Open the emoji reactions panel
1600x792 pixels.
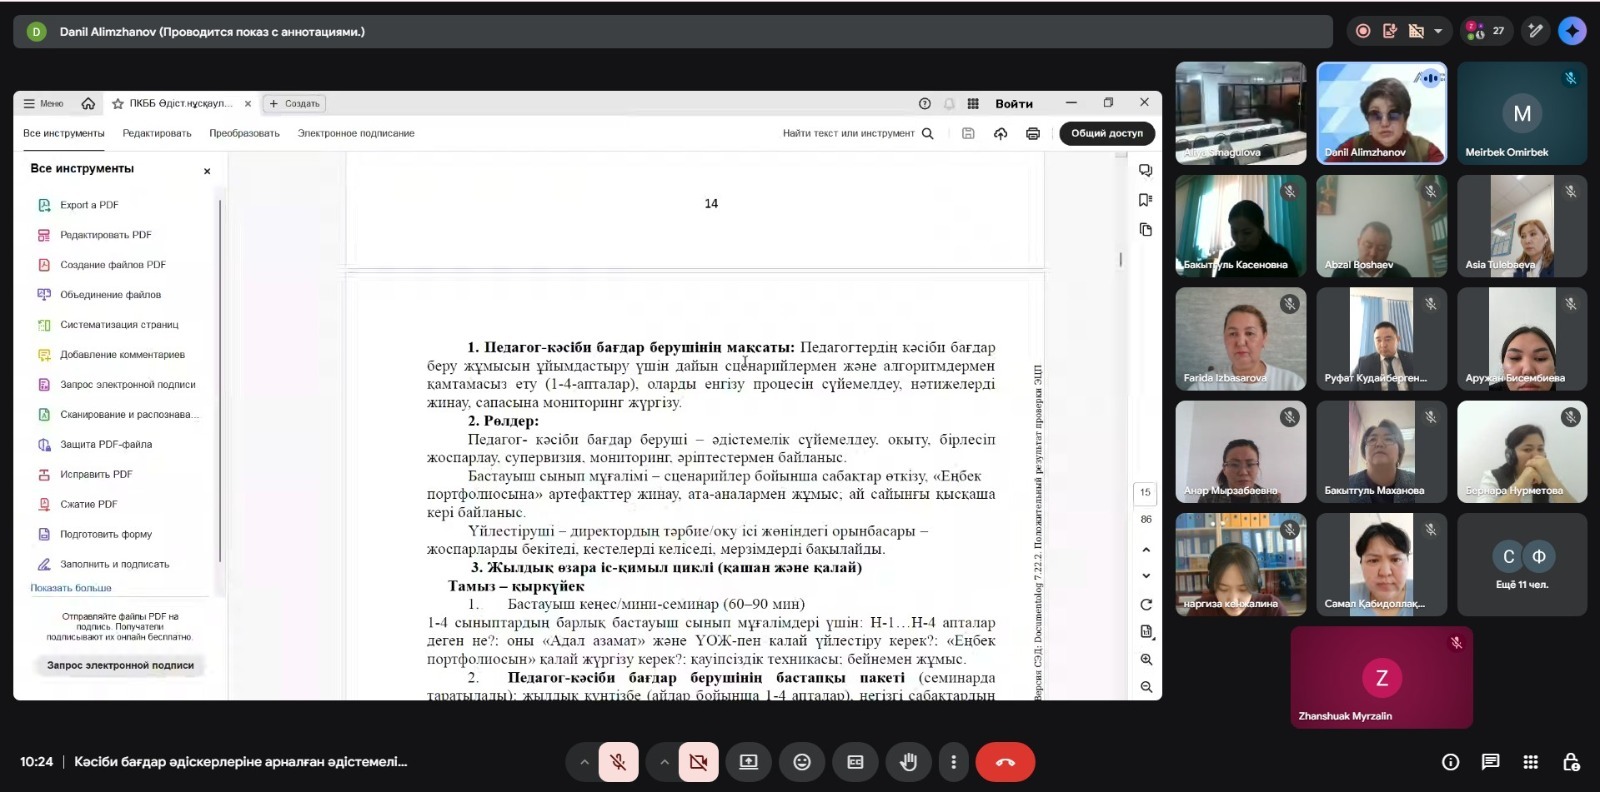point(802,762)
